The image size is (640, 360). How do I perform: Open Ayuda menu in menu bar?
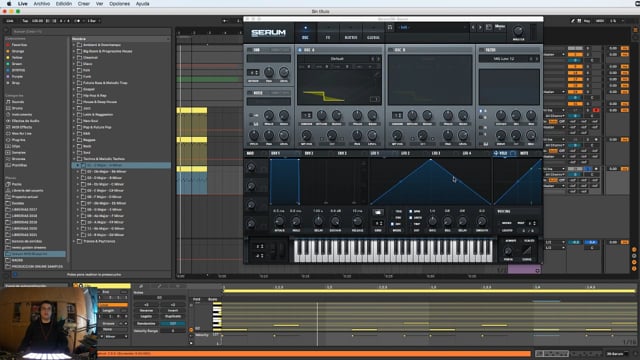point(142,4)
